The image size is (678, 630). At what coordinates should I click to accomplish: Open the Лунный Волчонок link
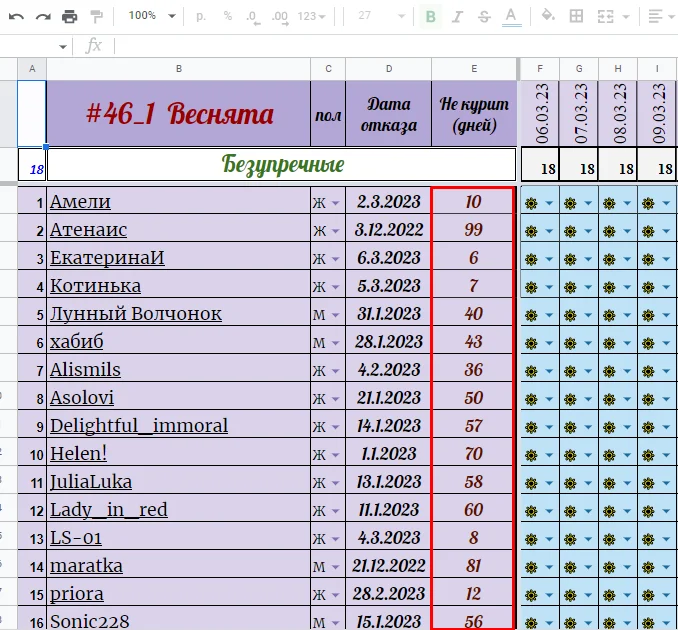[x=136, y=313]
